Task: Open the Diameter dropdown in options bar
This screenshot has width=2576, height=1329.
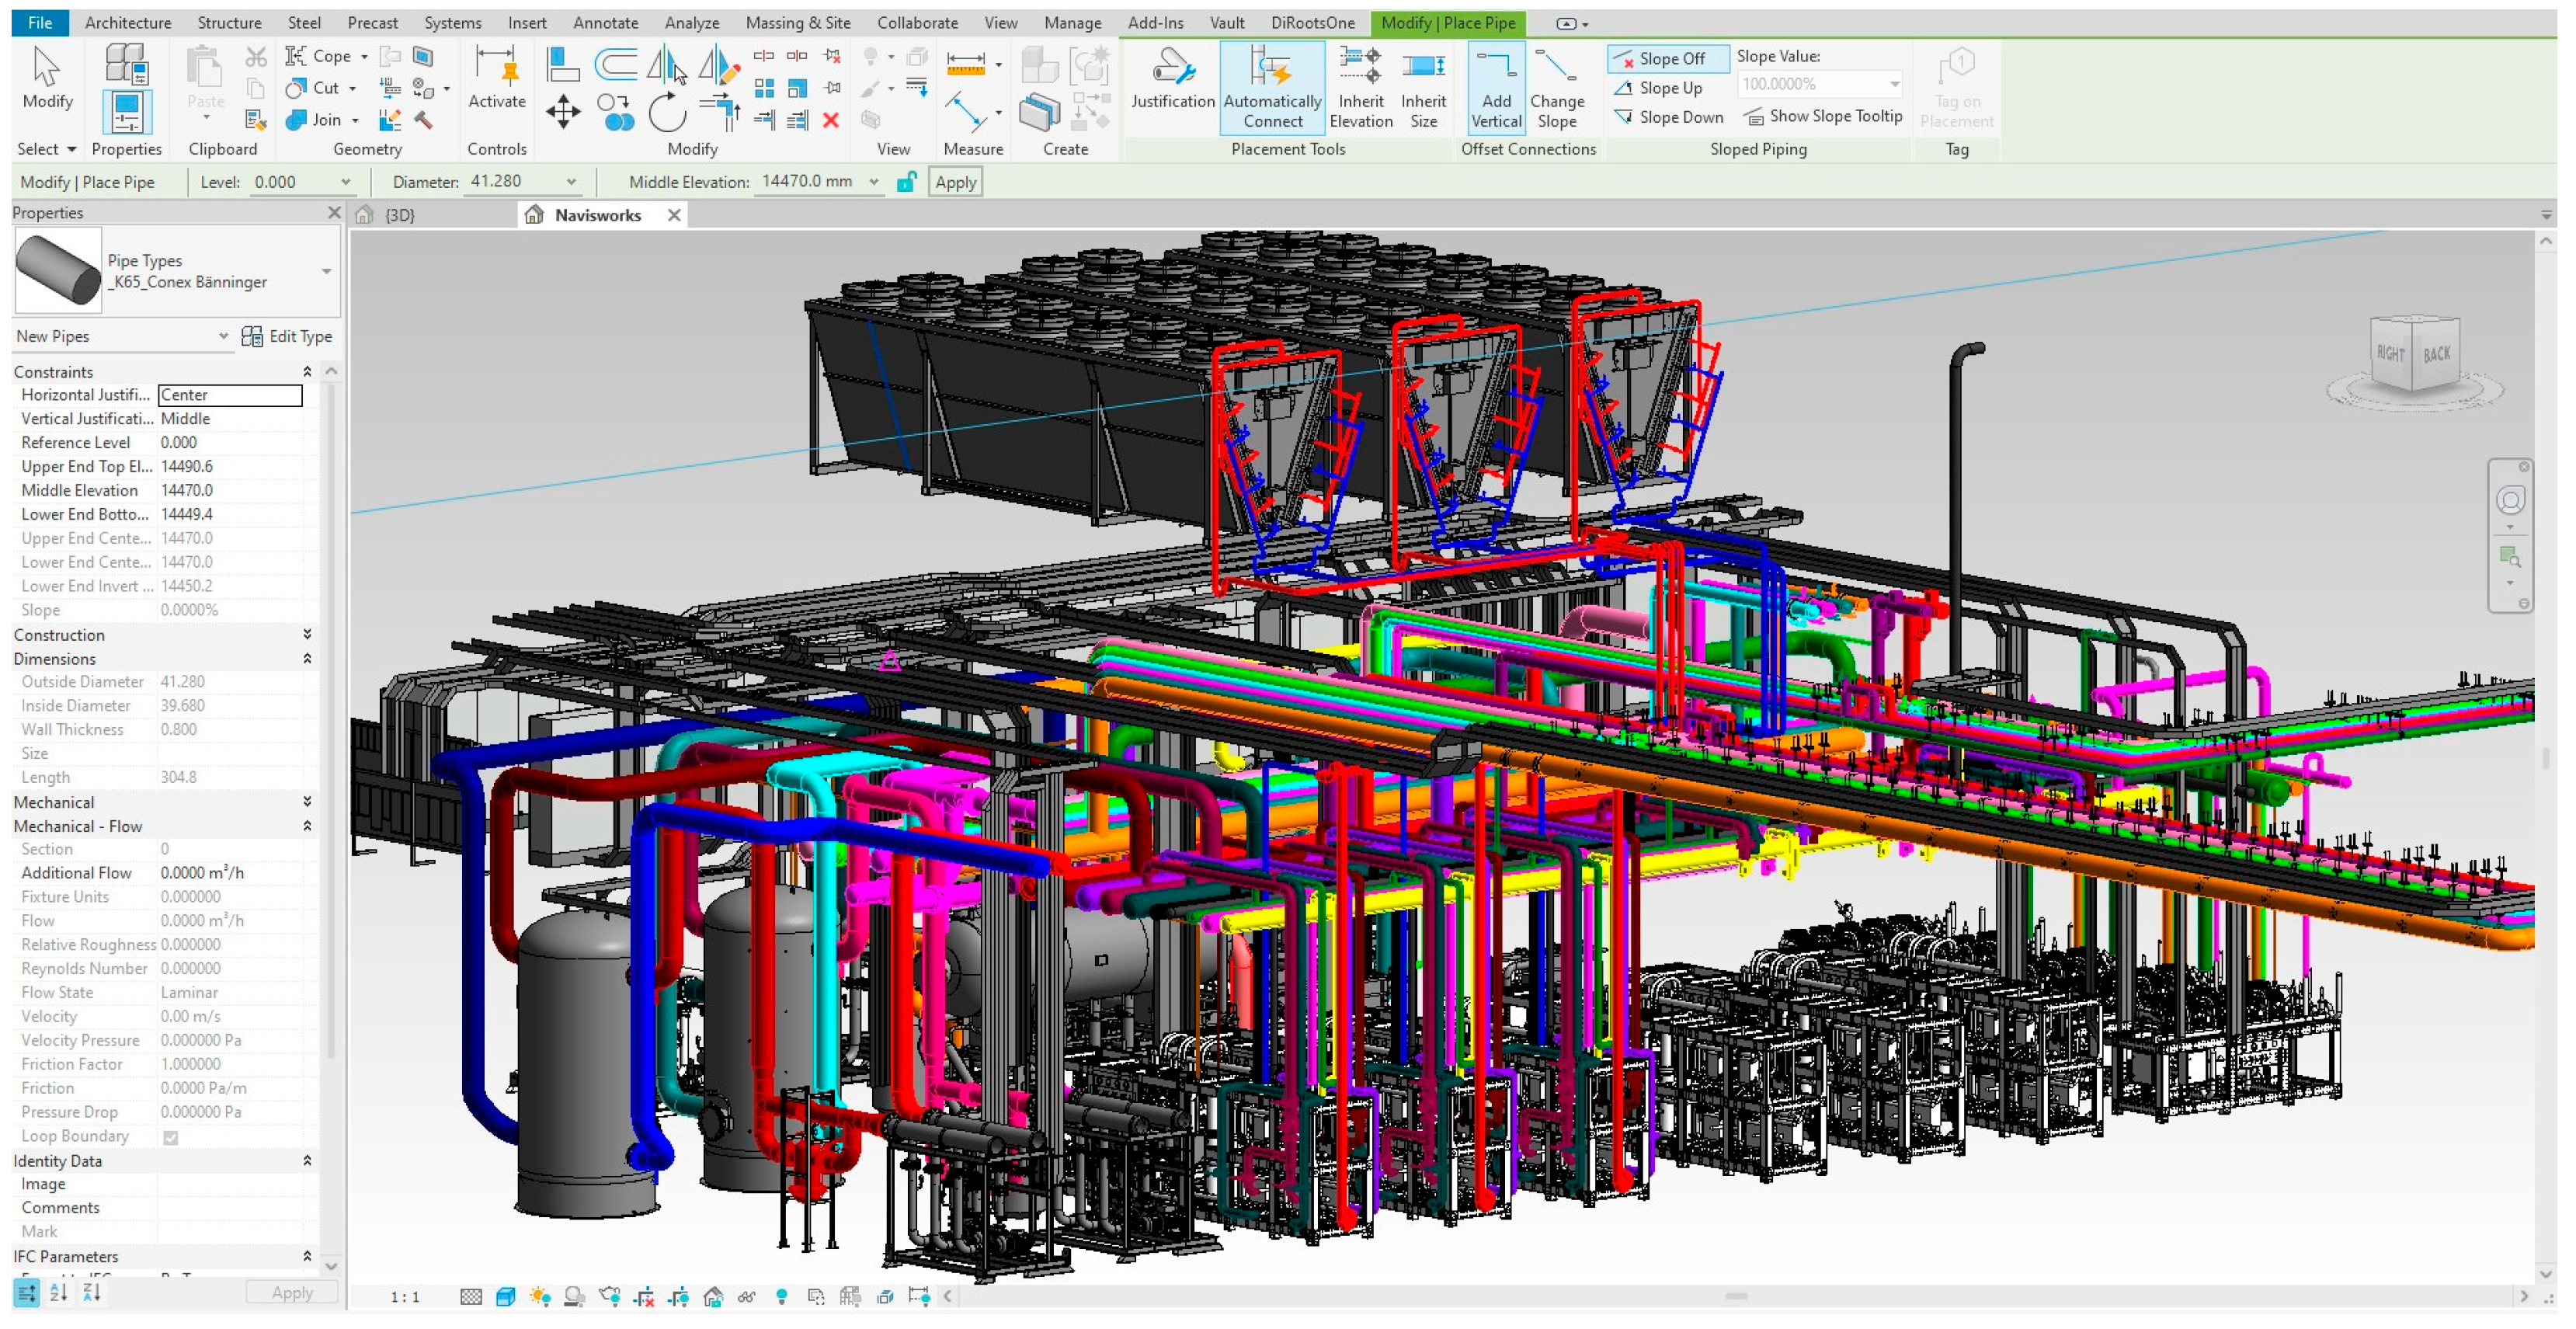Action: (x=571, y=182)
